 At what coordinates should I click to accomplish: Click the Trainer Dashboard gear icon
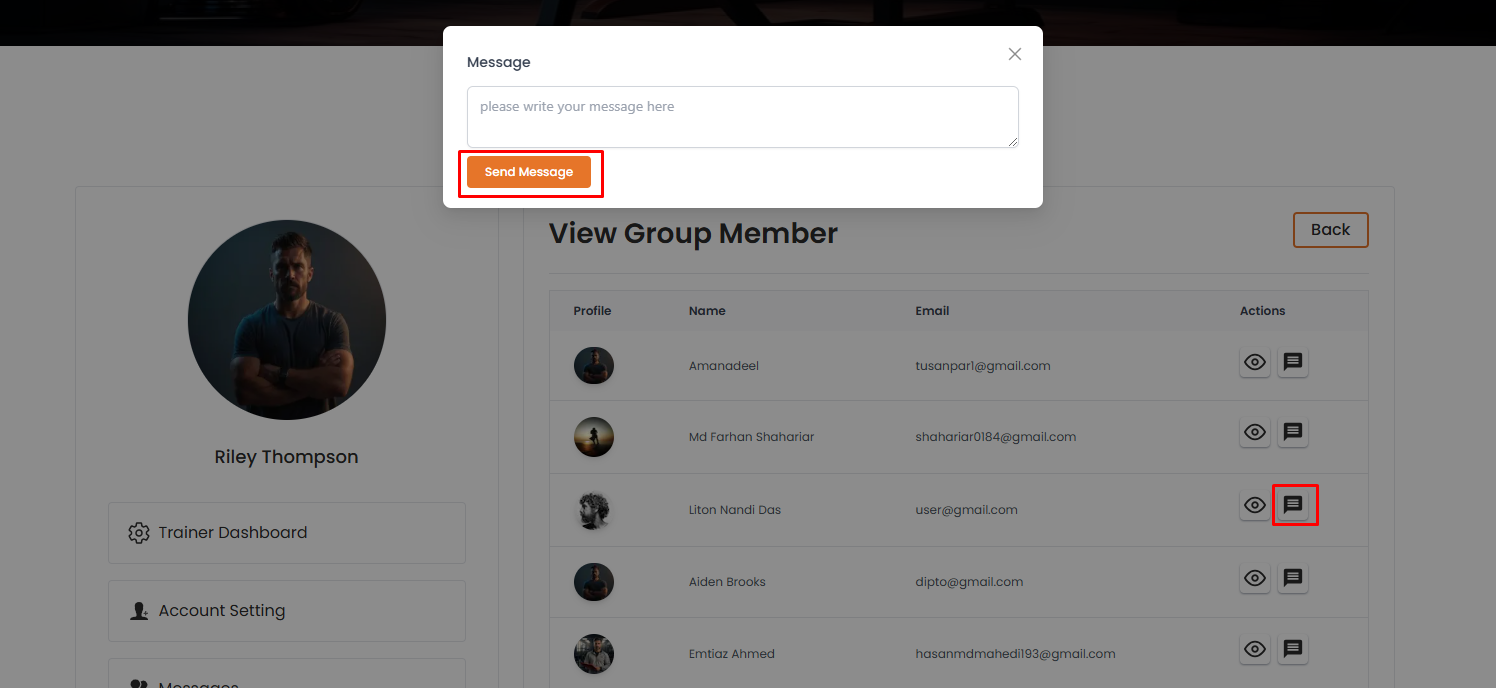point(139,533)
